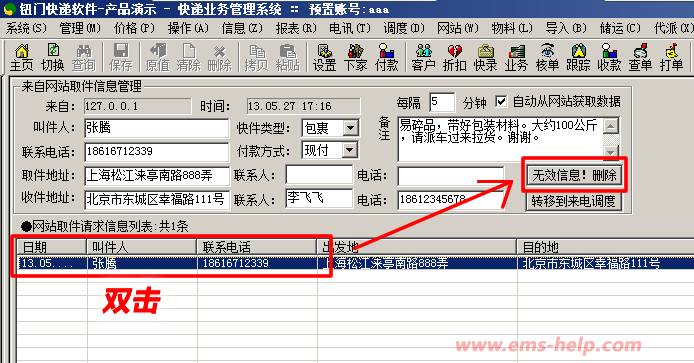Select the 张腾 row in request list
The height and width of the screenshot is (363, 694).
click(x=355, y=263)
